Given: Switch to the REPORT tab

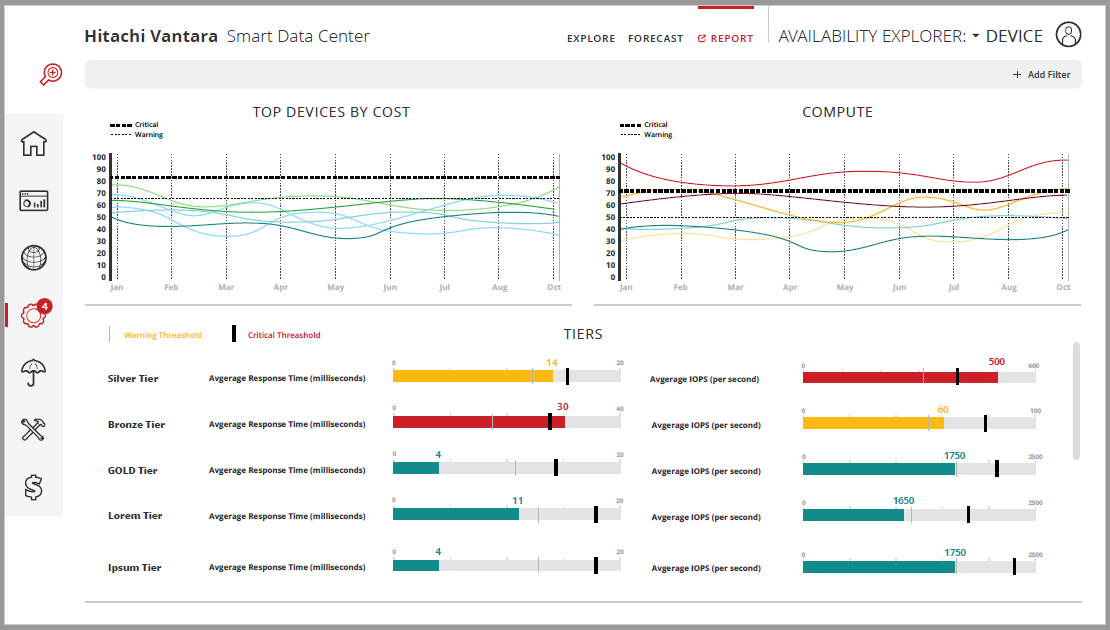Looking at the screenshot, I should [732, 38].
